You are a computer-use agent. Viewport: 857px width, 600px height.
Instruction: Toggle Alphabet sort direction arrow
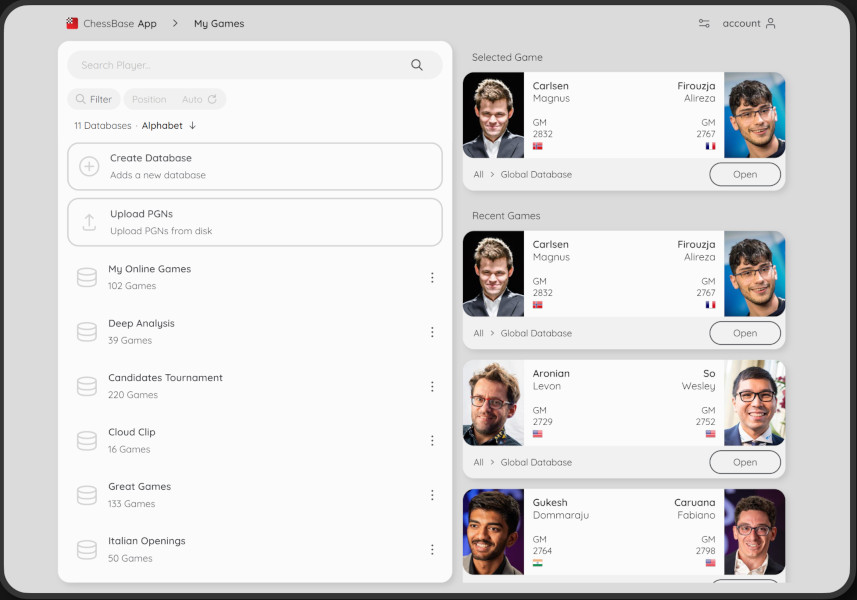pyautogui.click(x=193, y=126)
